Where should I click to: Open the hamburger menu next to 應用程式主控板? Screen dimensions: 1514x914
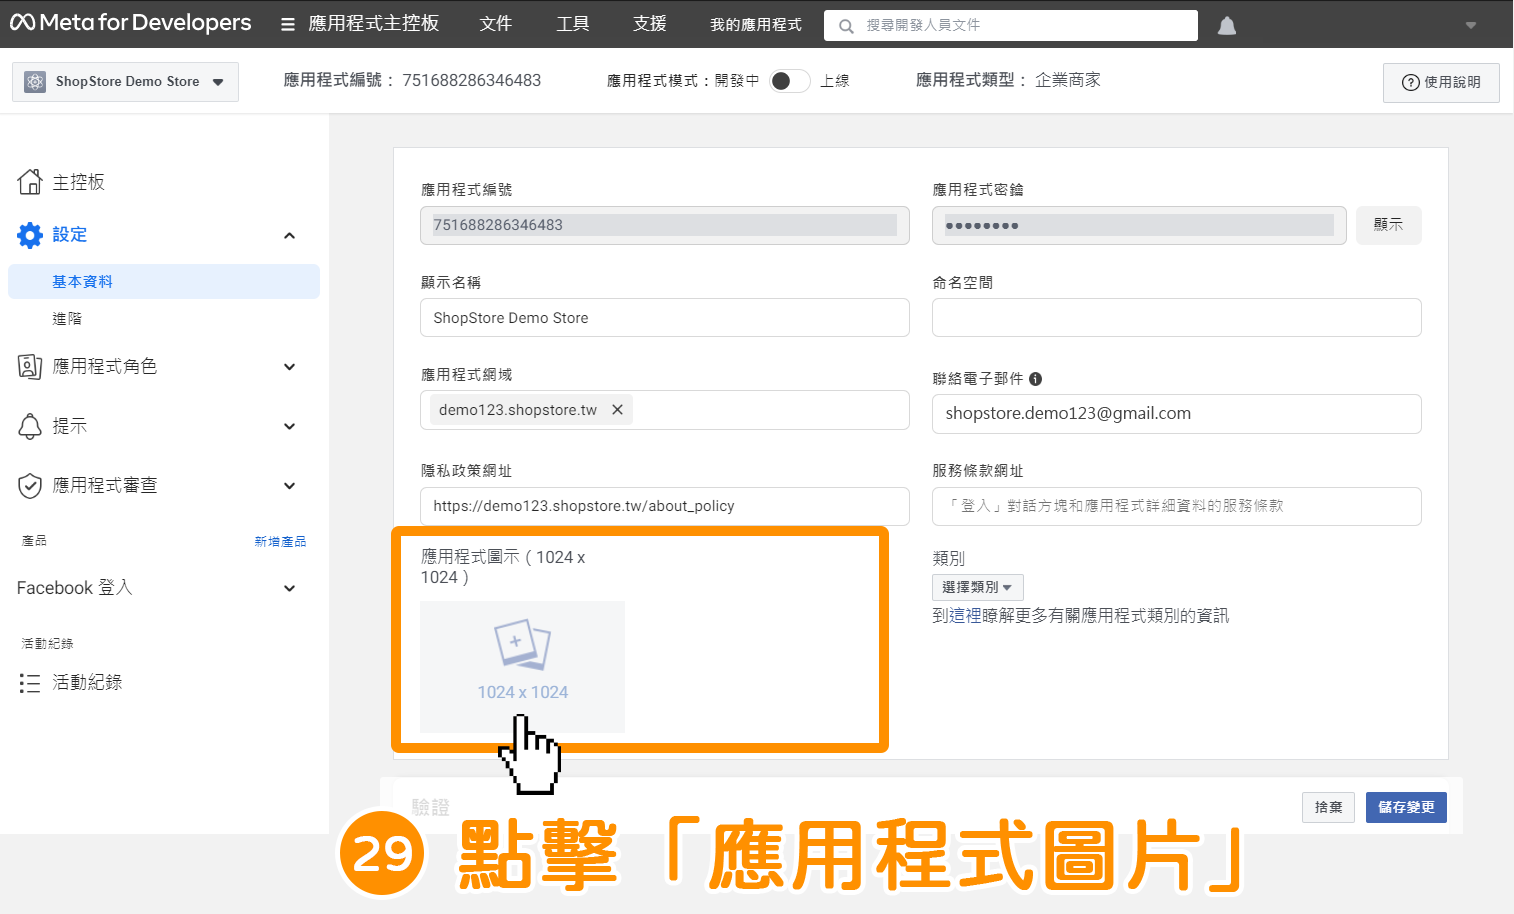[x=288, y=24]
